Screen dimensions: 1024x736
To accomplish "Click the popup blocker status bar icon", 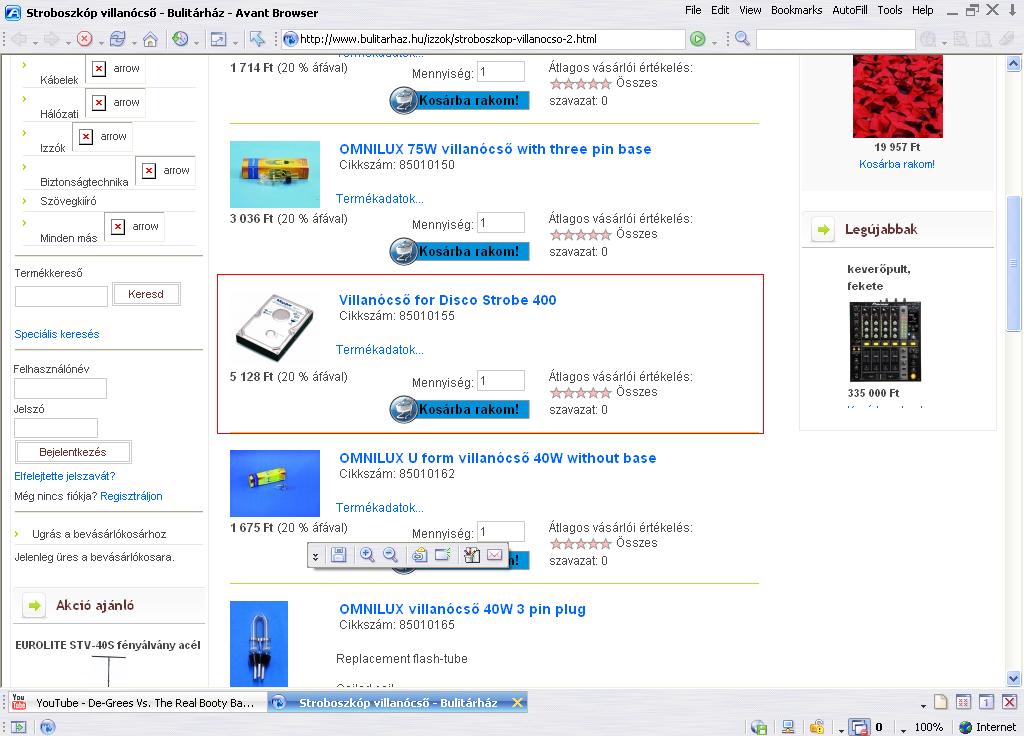I will click(859, 727).
